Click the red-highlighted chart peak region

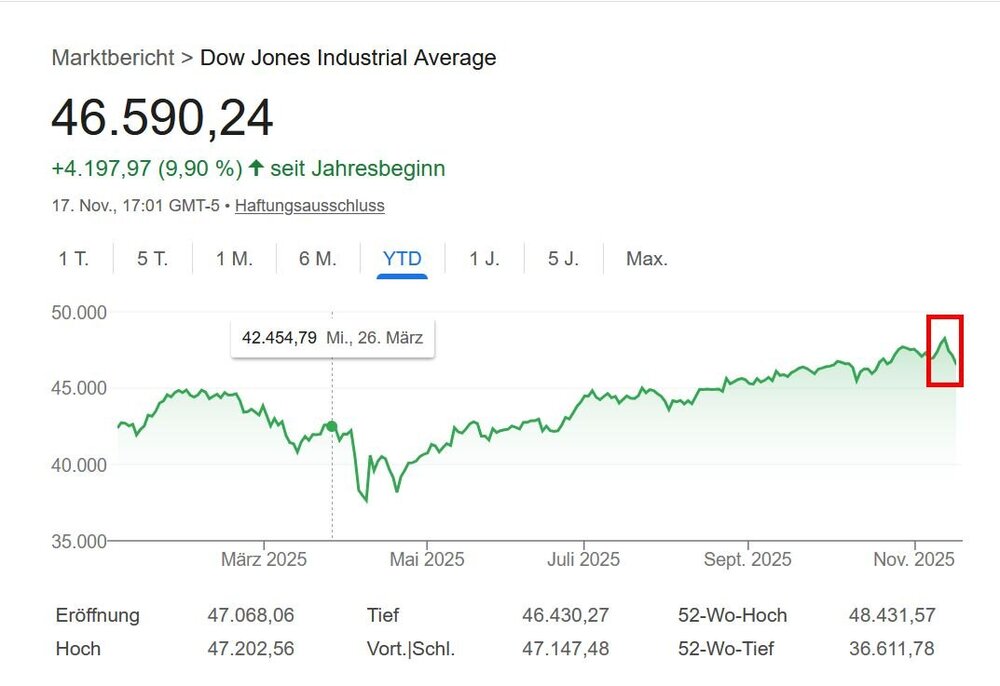pyautogui.click(x=944, y=349)
